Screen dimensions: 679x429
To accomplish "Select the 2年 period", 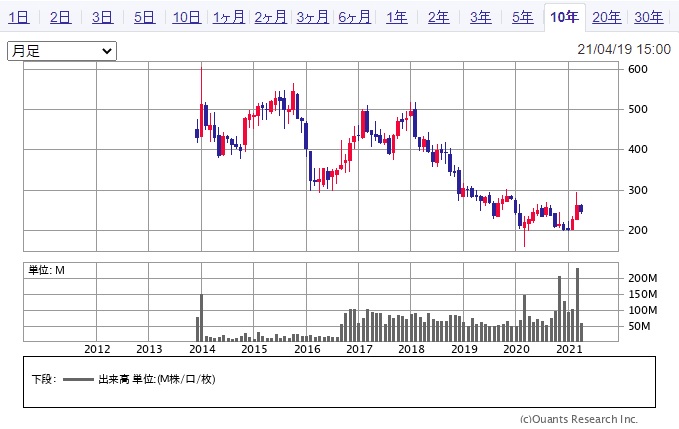I will point(439,17).
